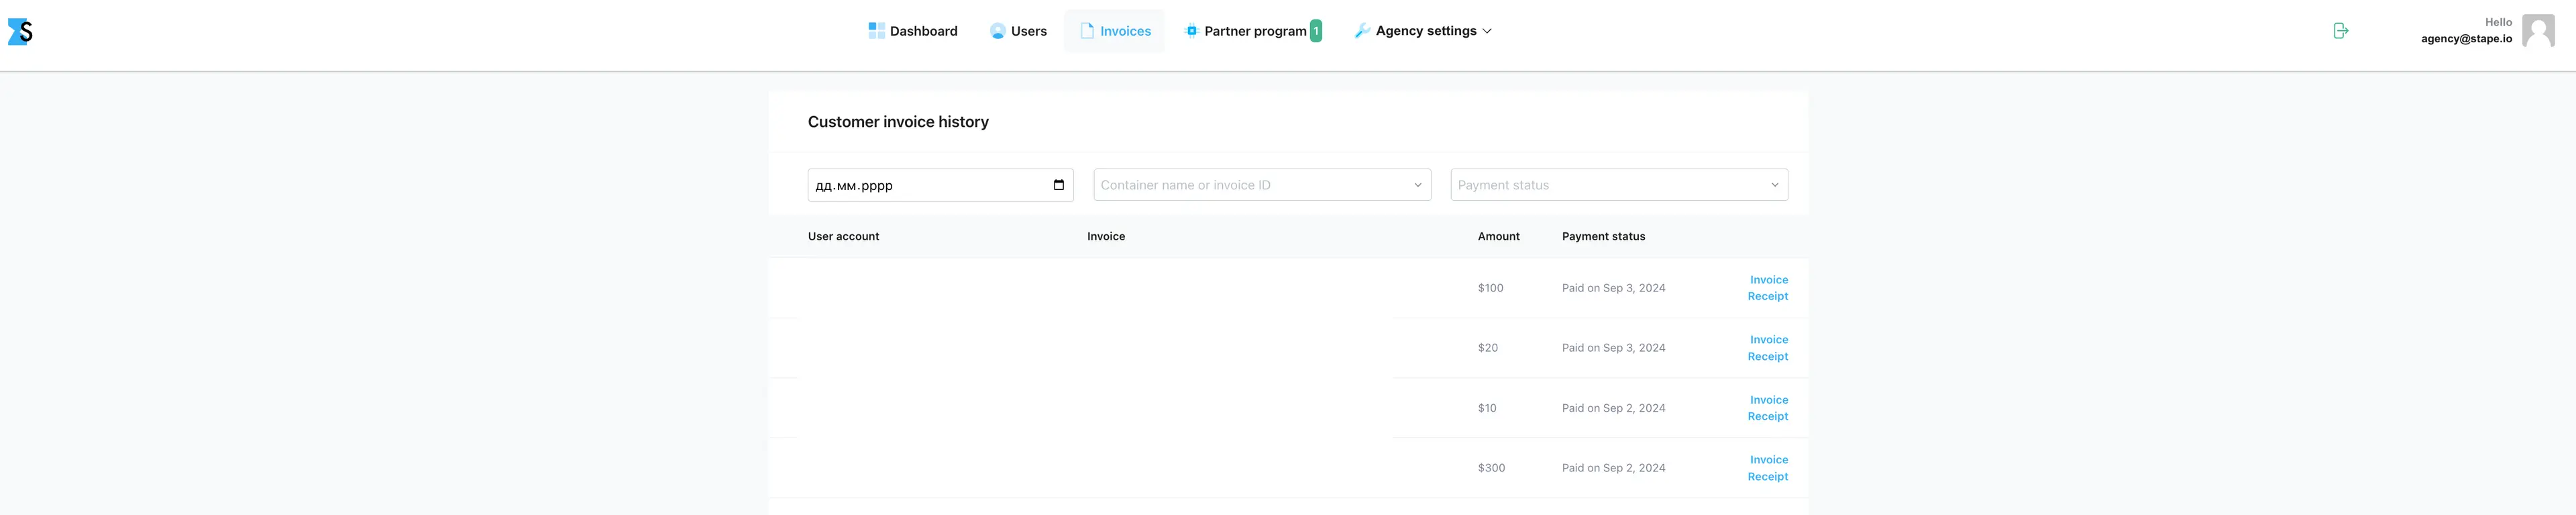Open the Dashboard tab
This screenshot has height=515, width=2576.
click(x=913, y=31)
